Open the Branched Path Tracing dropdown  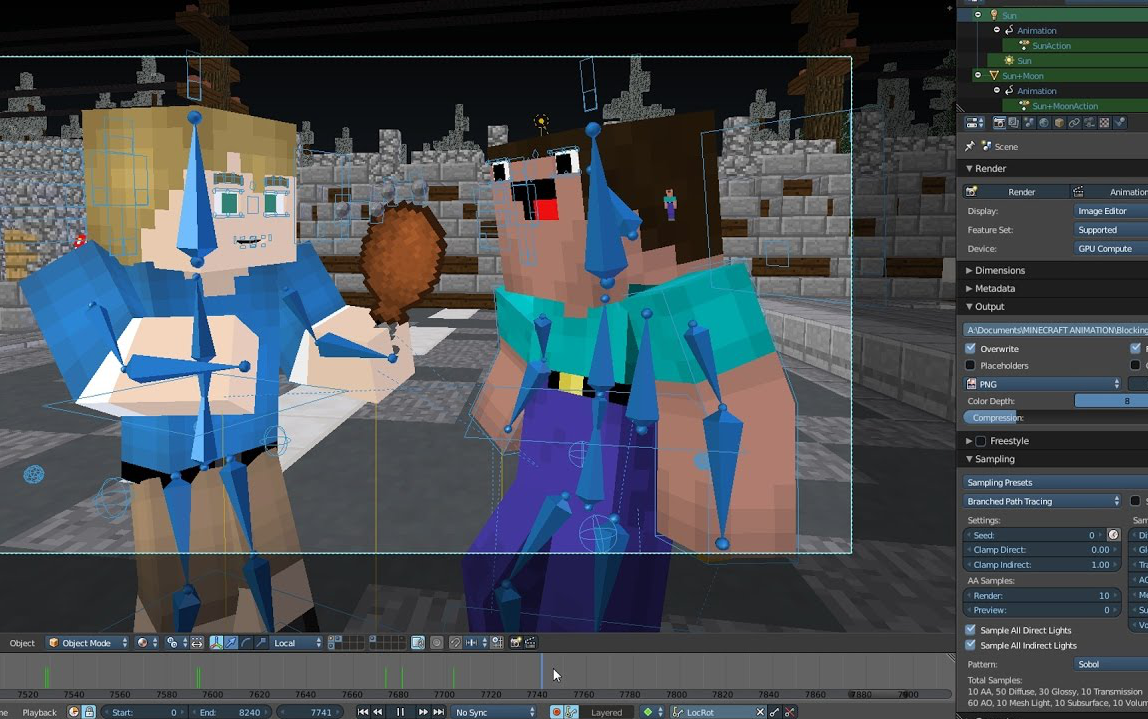tap(1043, 501)
